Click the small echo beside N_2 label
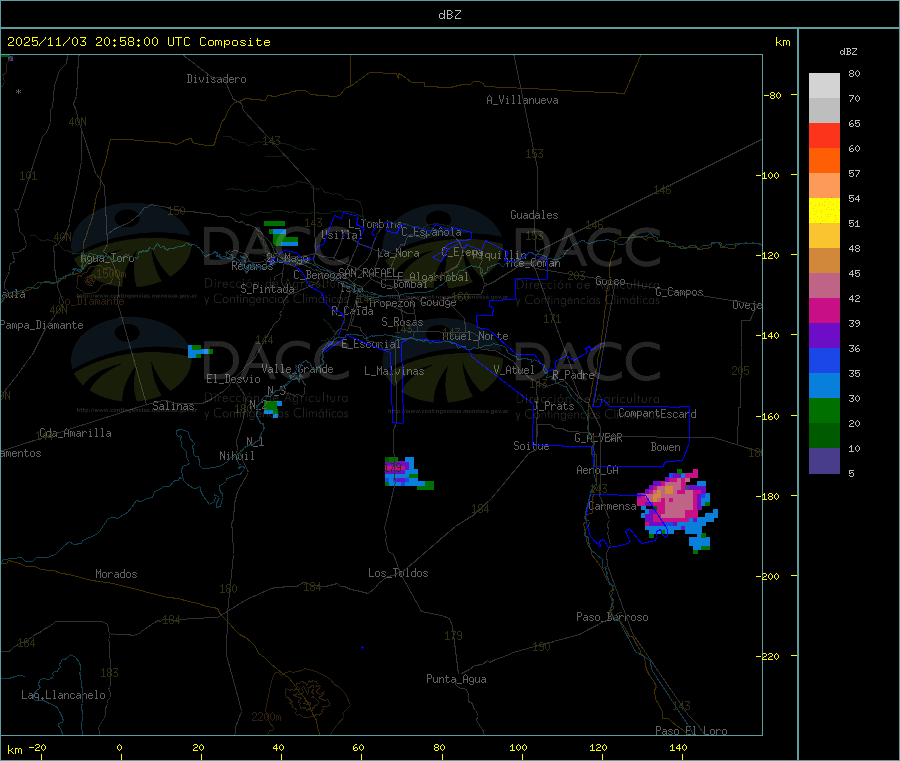This screenshot has height=761, width=900. coord(272,409)
